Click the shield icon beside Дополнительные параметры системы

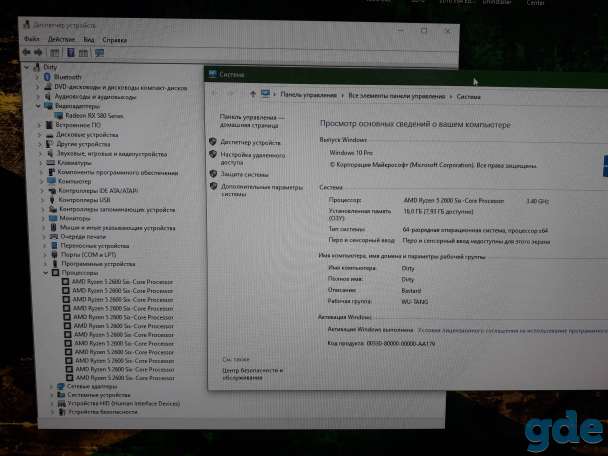pos(214,187)
